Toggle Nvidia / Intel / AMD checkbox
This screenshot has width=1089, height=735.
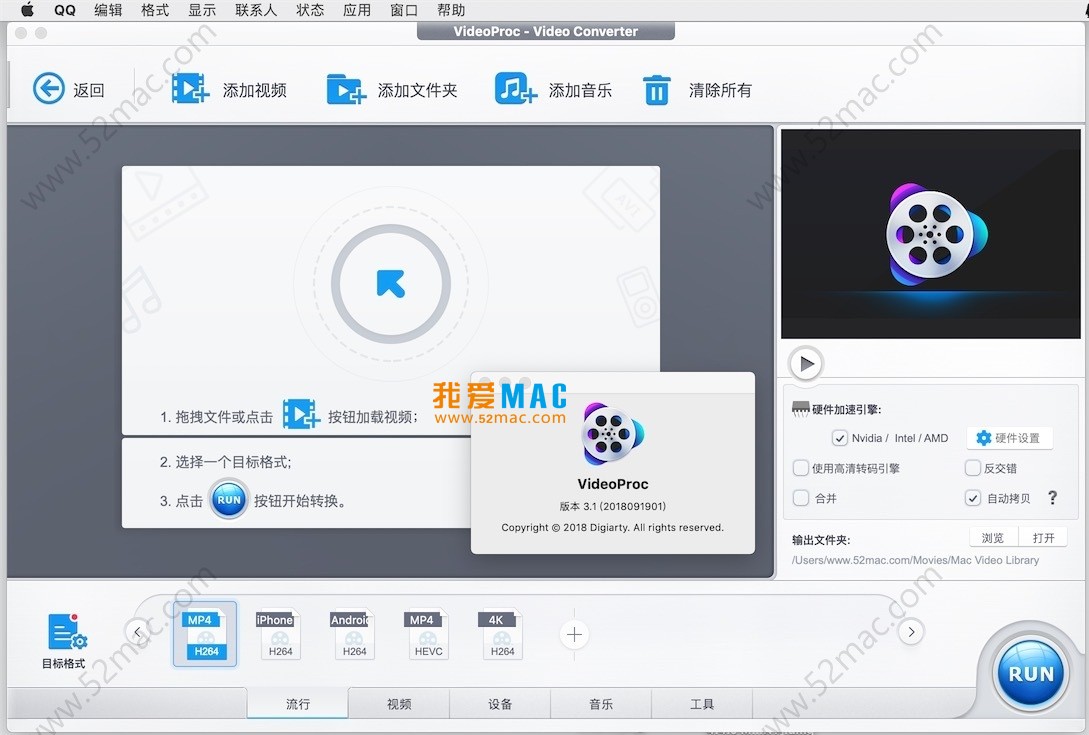[x=840, y=438]
